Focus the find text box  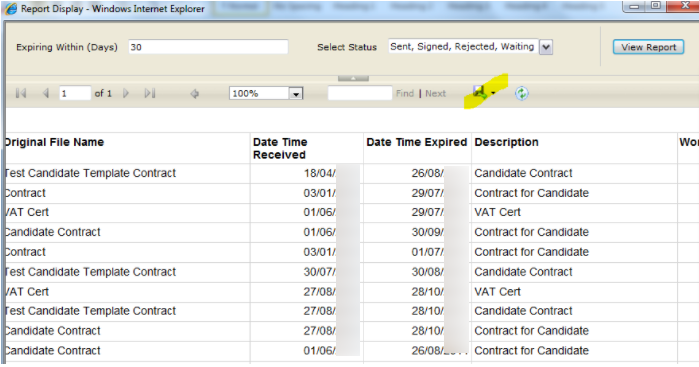360,93
